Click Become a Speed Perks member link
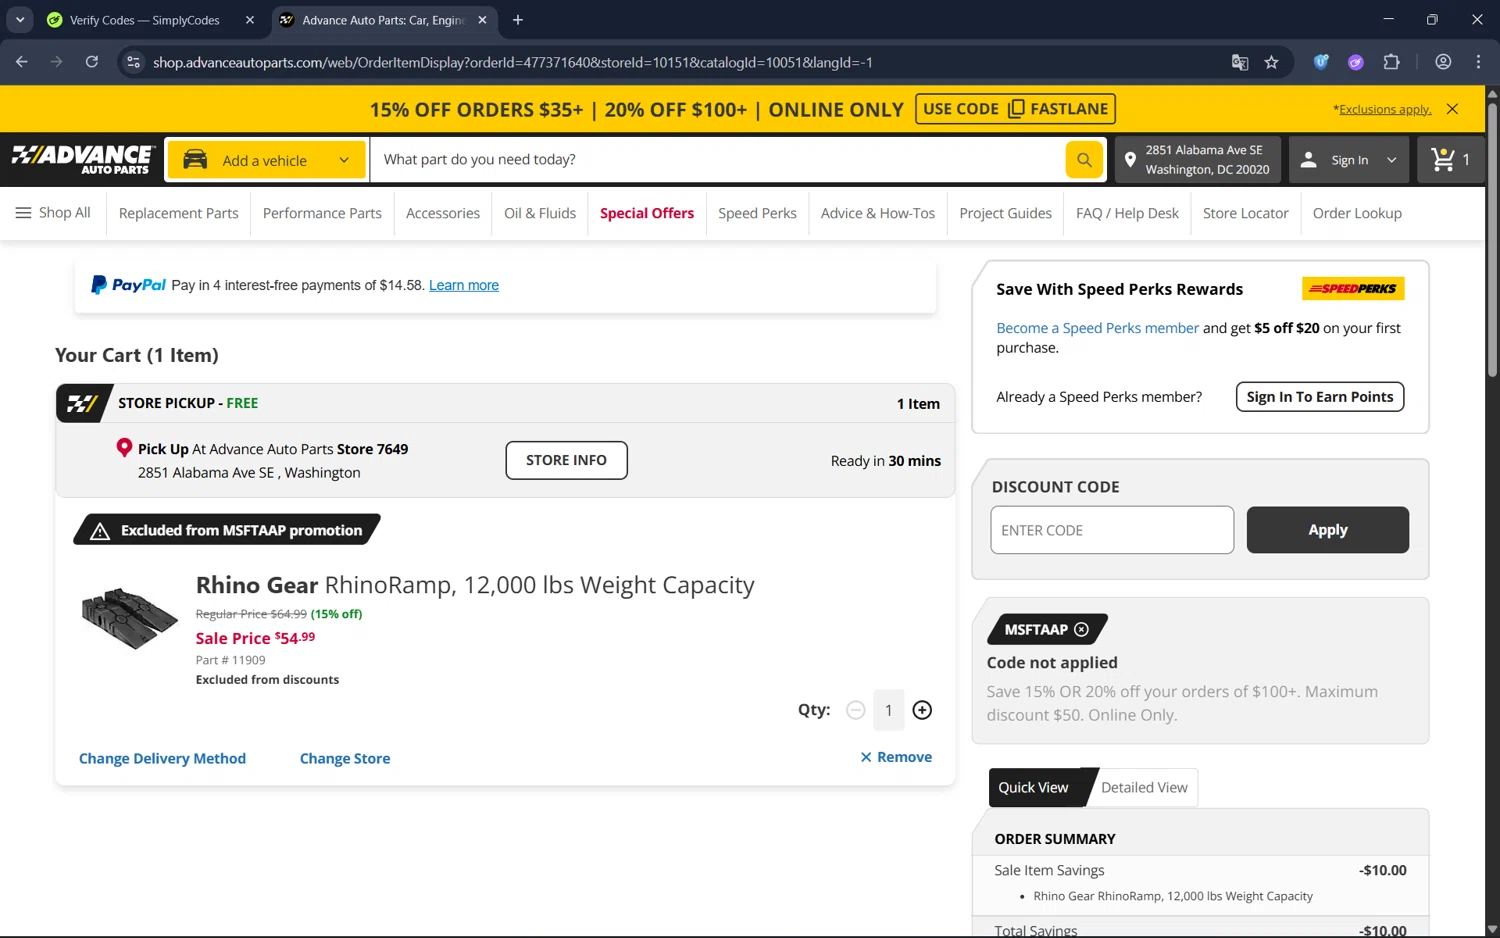1500x938 pixels. 1097,328
